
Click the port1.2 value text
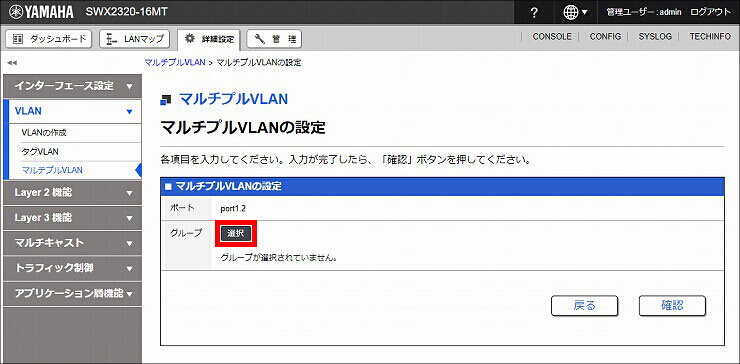coord(233,208)
